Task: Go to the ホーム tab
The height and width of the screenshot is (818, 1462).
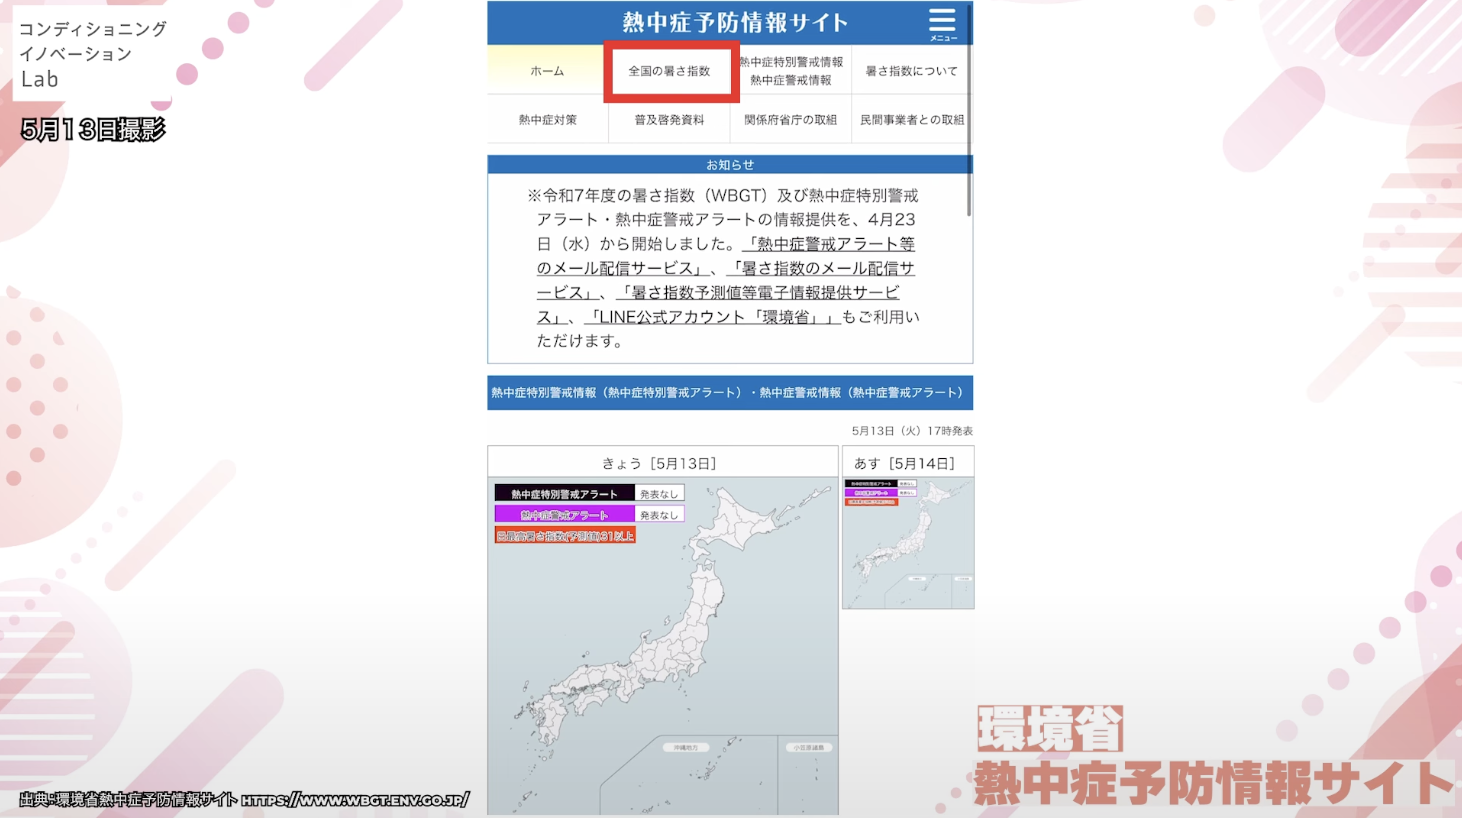Action: tap(547, 71)
